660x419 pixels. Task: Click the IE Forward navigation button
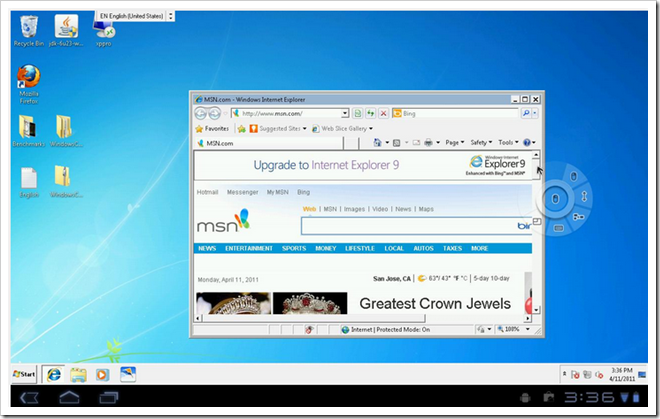point(214,113)
